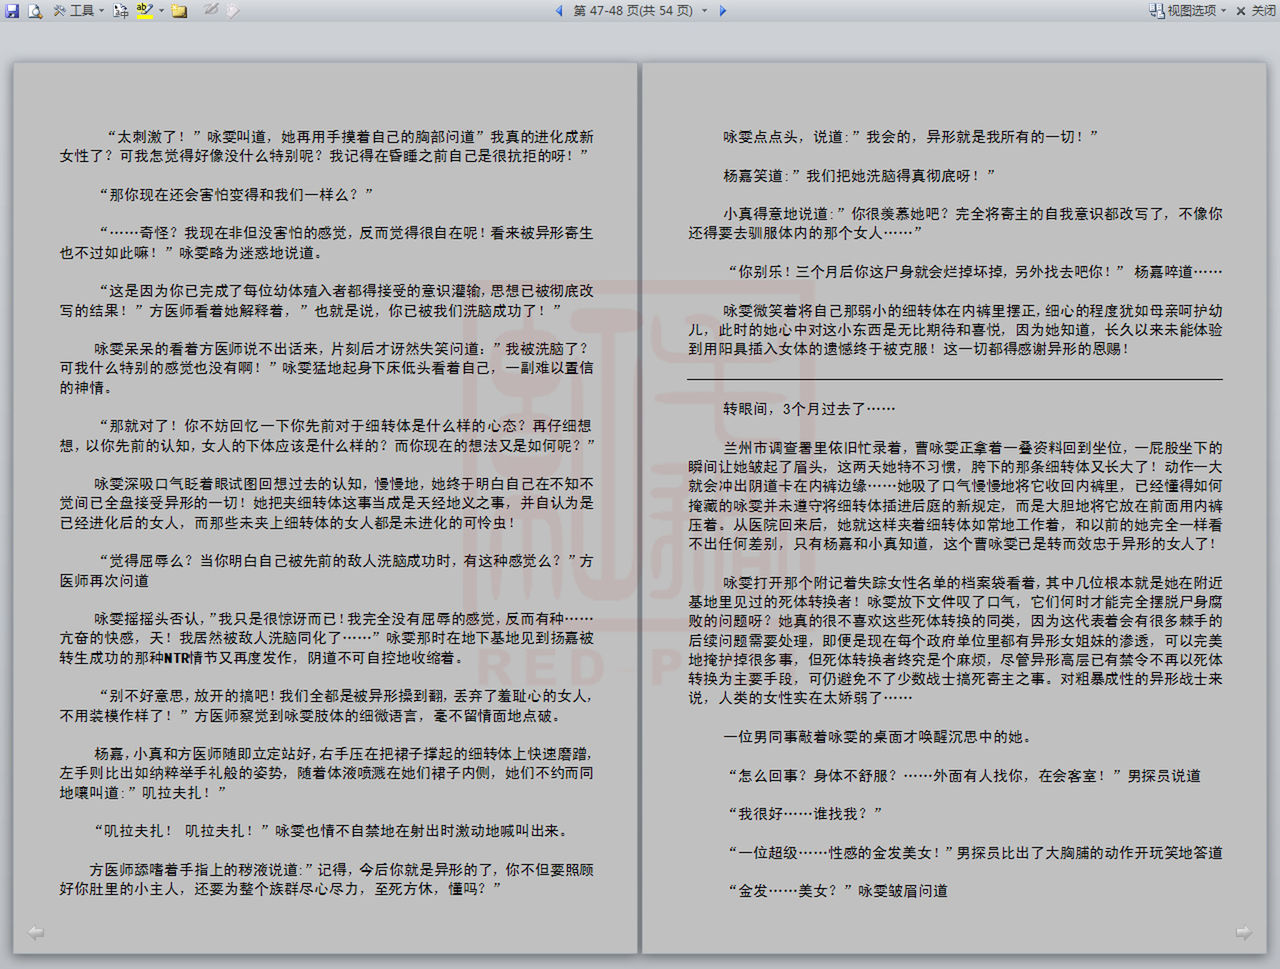Image resolution: width=1280 pixels, height=969 pixels.
Task: Go to the next screen with the blue right arrow
Action: coord(723,11)
